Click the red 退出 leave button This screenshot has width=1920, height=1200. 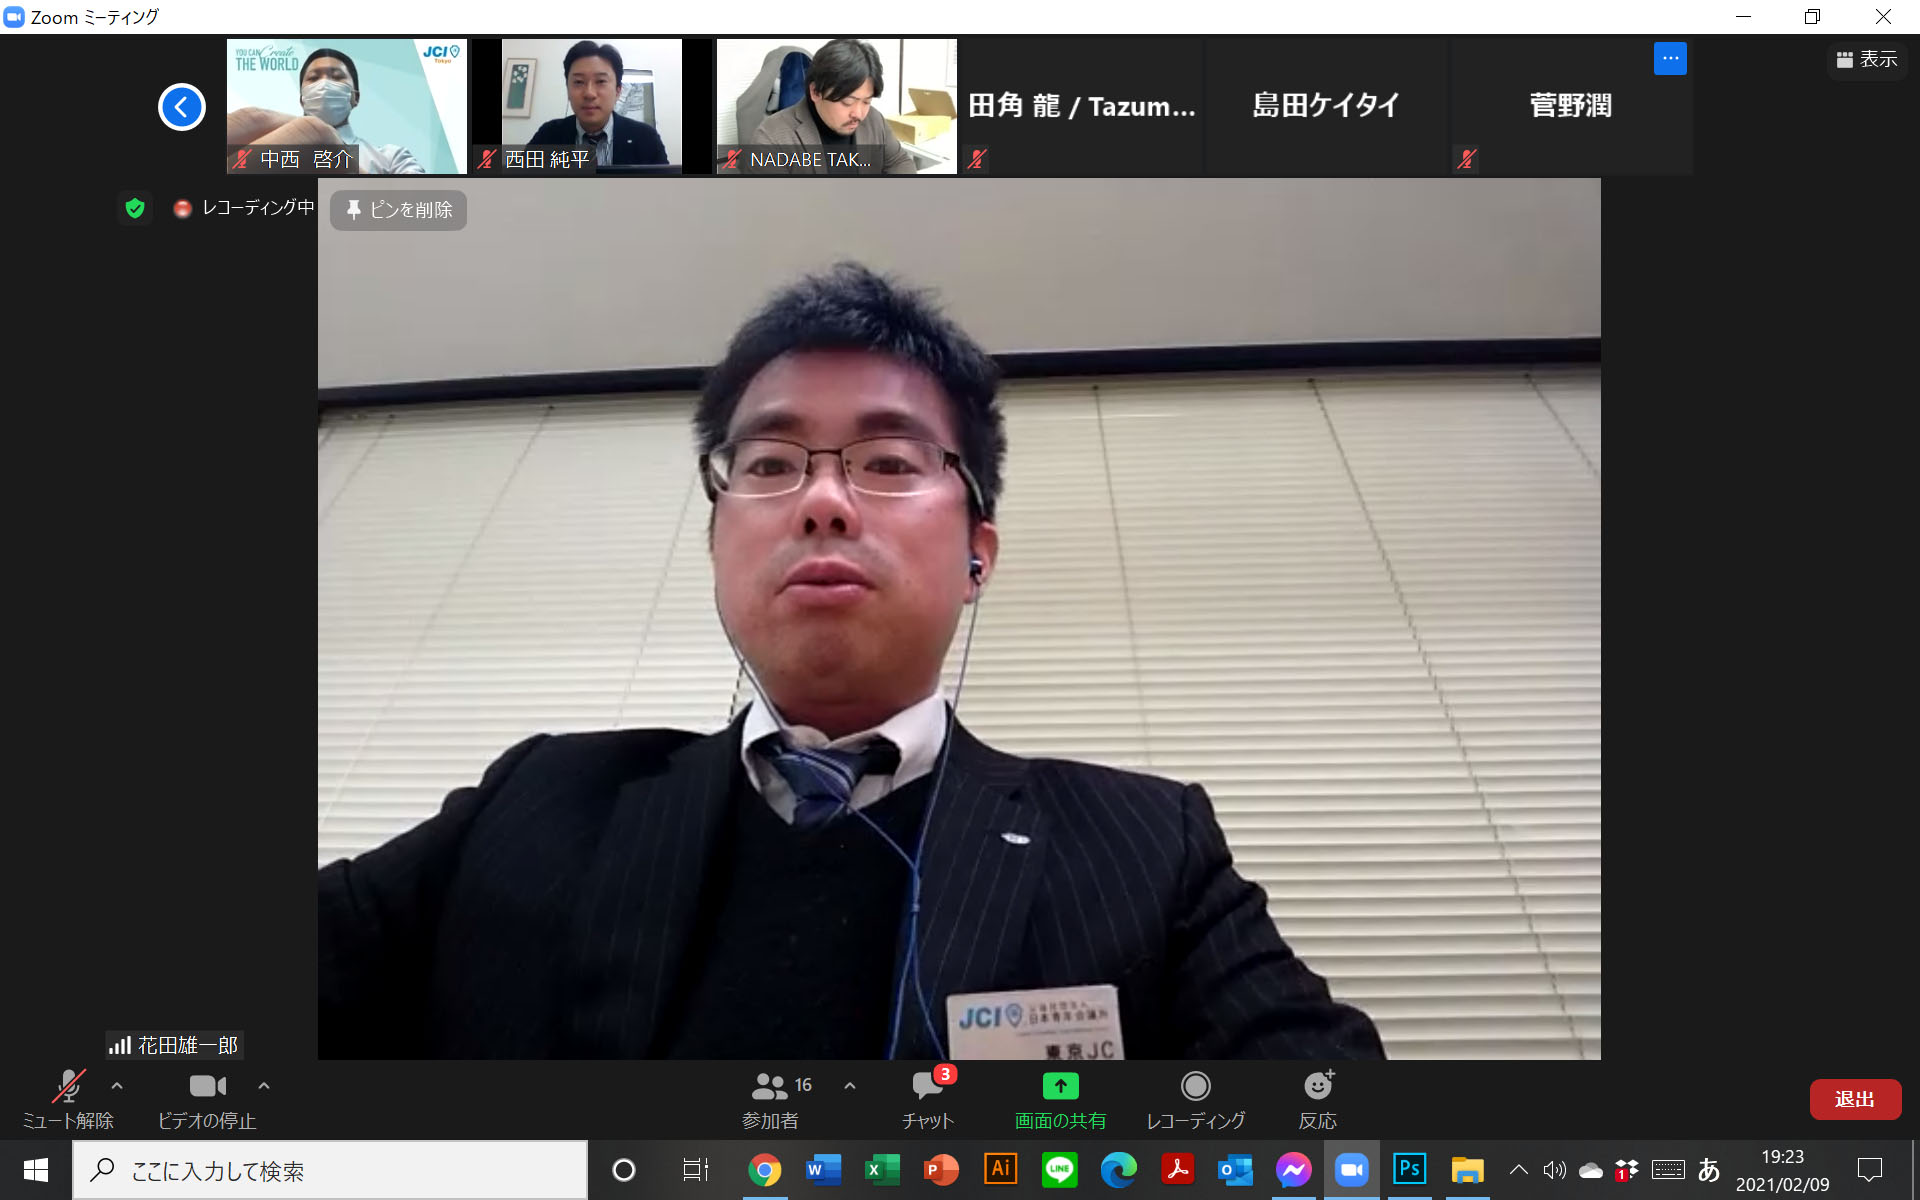(1854, 1099)
